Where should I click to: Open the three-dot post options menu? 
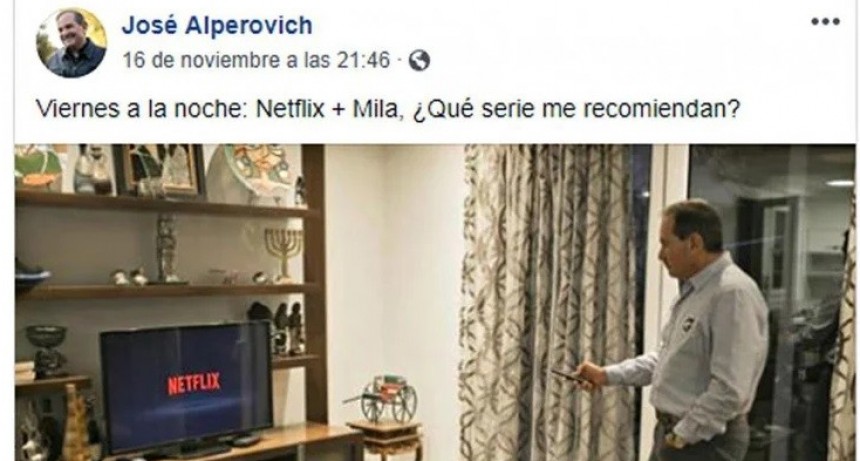825,22
